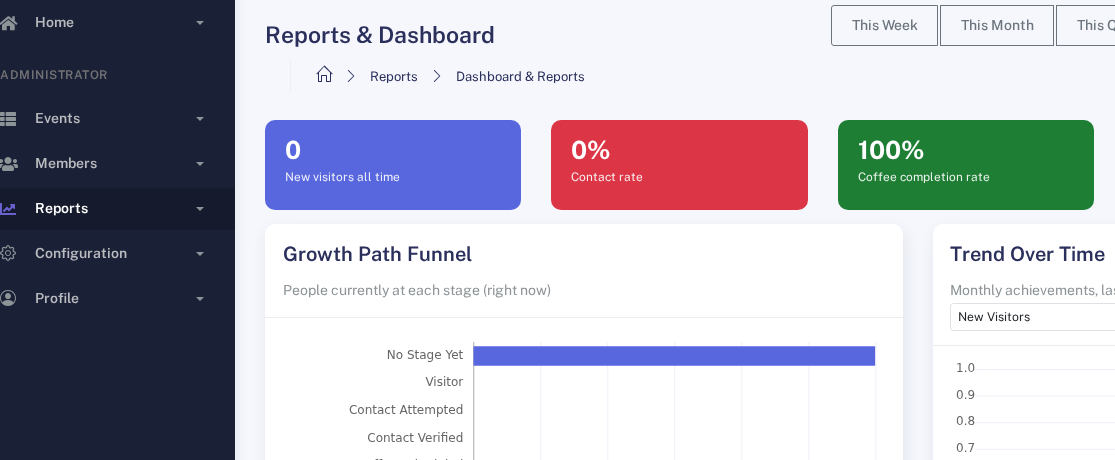Click the Reports breadcrumb link
Viewport: 1115px width, 460px height.
pyautogui.click(x=393, y=77)
